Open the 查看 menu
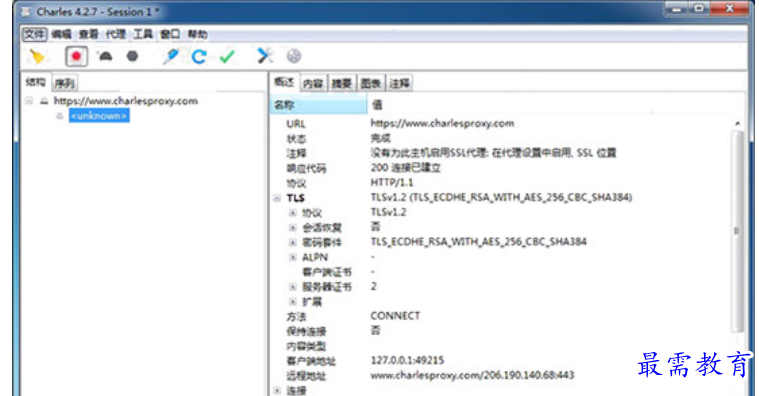Image resolution: width=759 pixels, height=396 pixels. [89, 34]
